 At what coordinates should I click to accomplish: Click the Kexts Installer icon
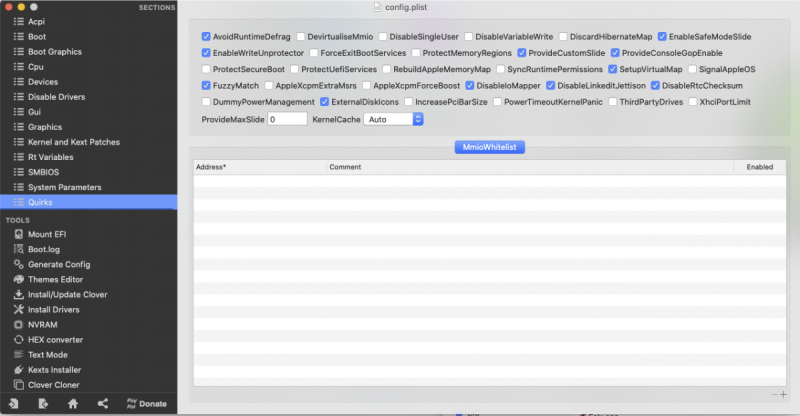click(19, 370)
